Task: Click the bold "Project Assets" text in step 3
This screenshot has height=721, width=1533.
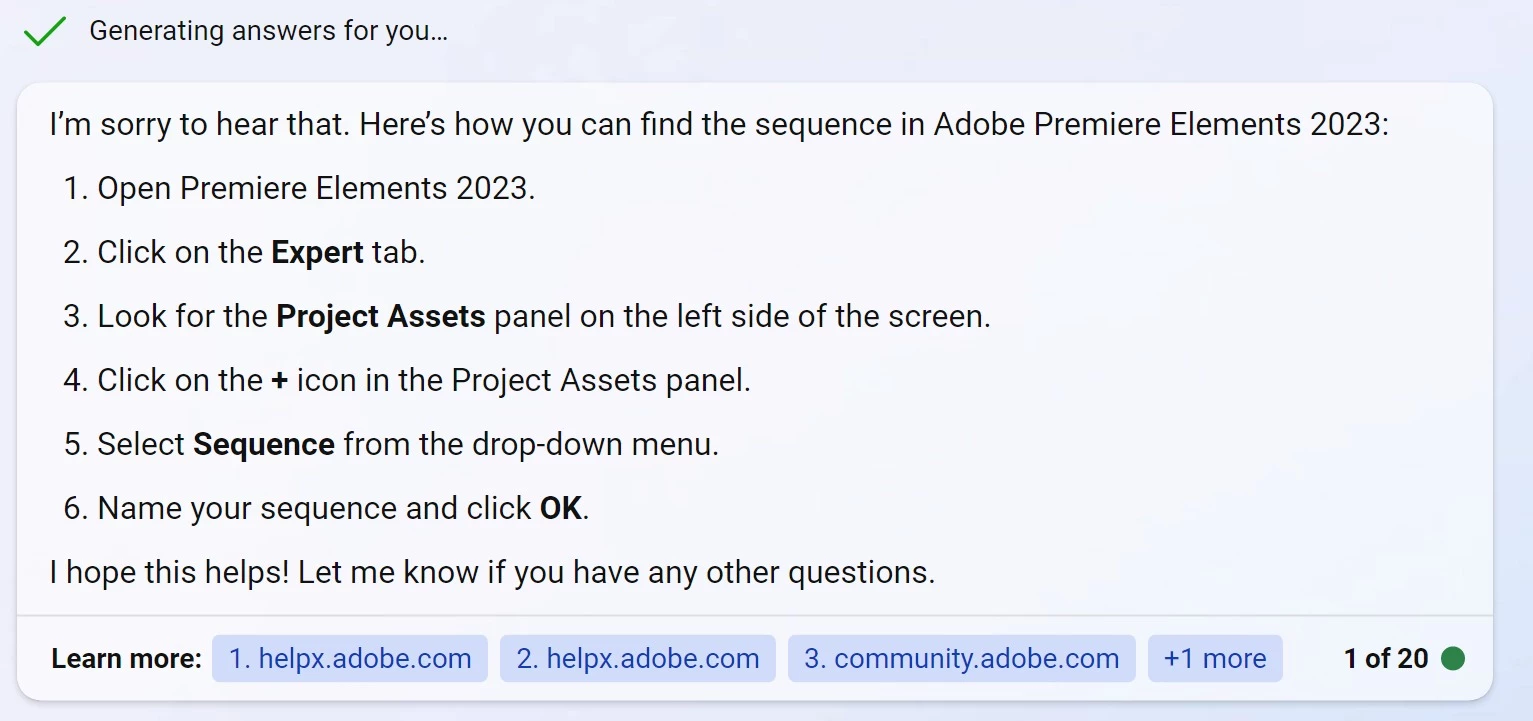Action: point(381,316)
